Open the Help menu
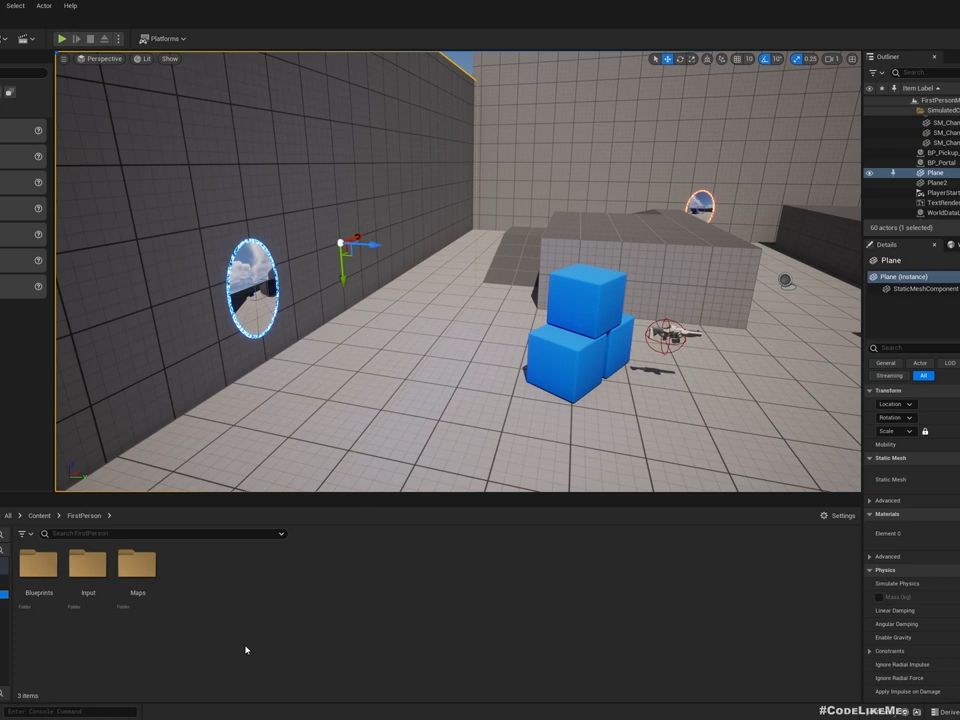This screenshot has width=960, height=720. tap(70, 6)
